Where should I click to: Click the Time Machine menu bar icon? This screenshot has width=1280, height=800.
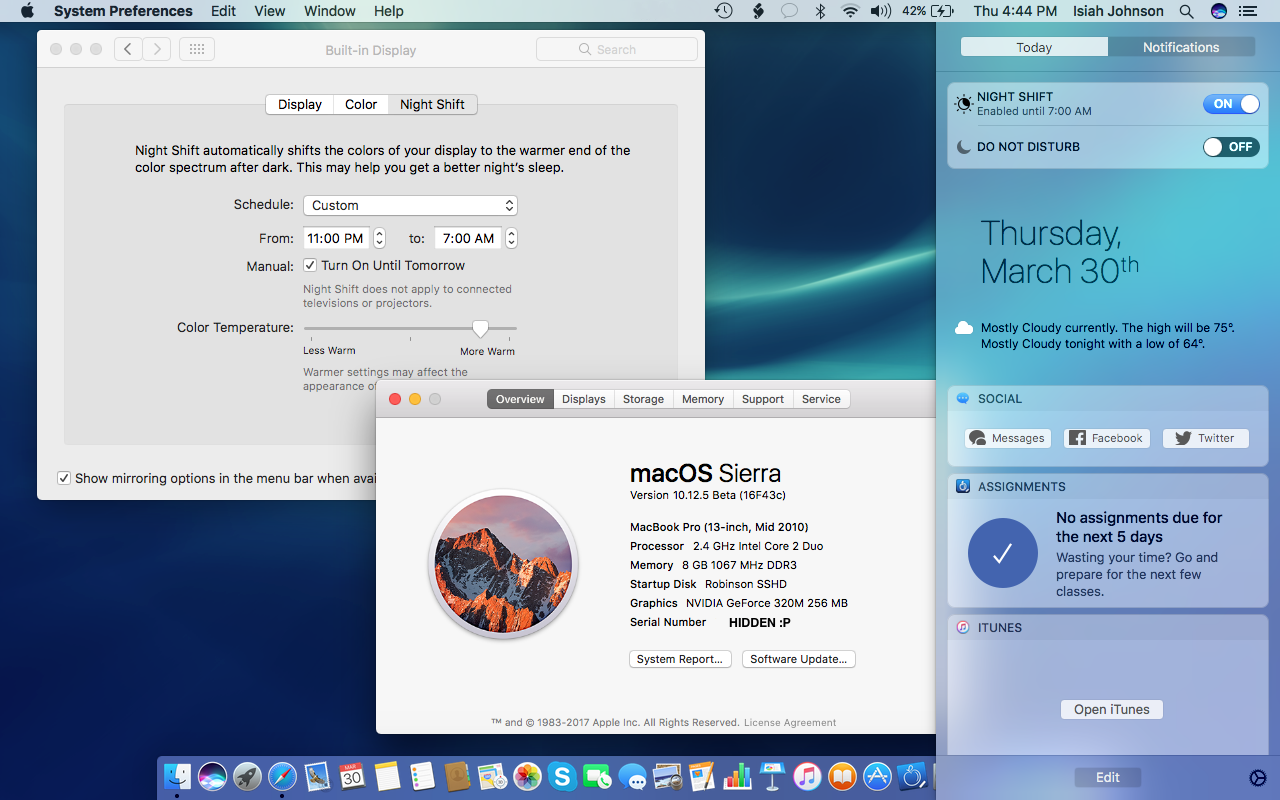click(x=724, y=11)
